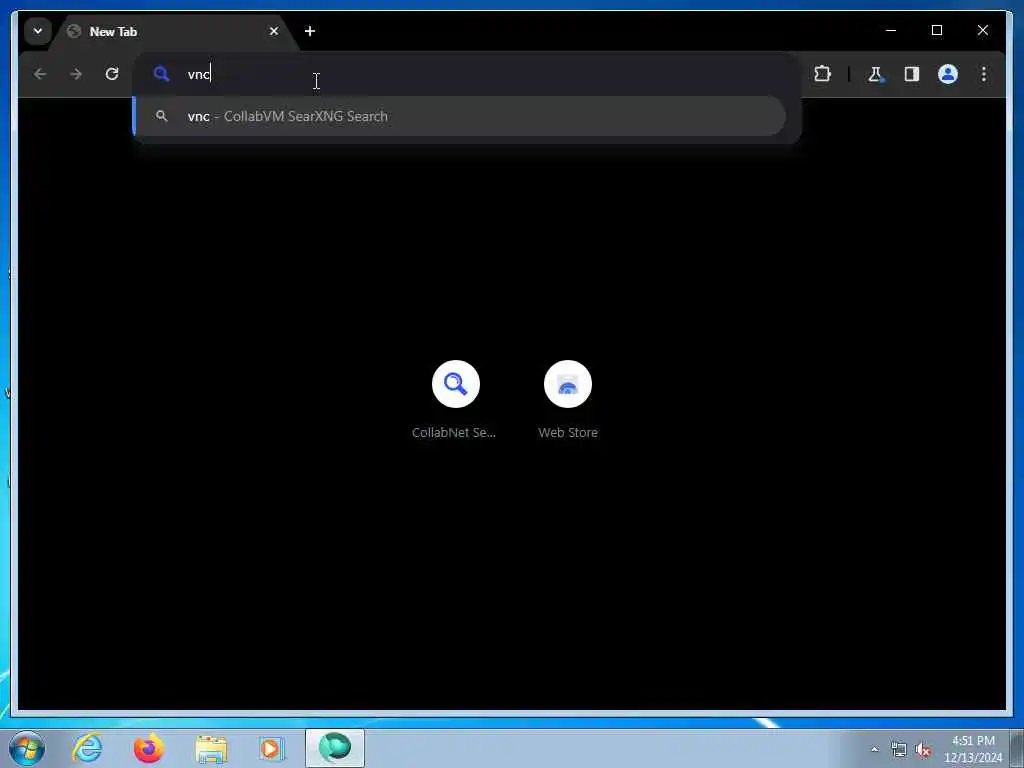Open Windows Explorer from taskbar

[211, 748]
